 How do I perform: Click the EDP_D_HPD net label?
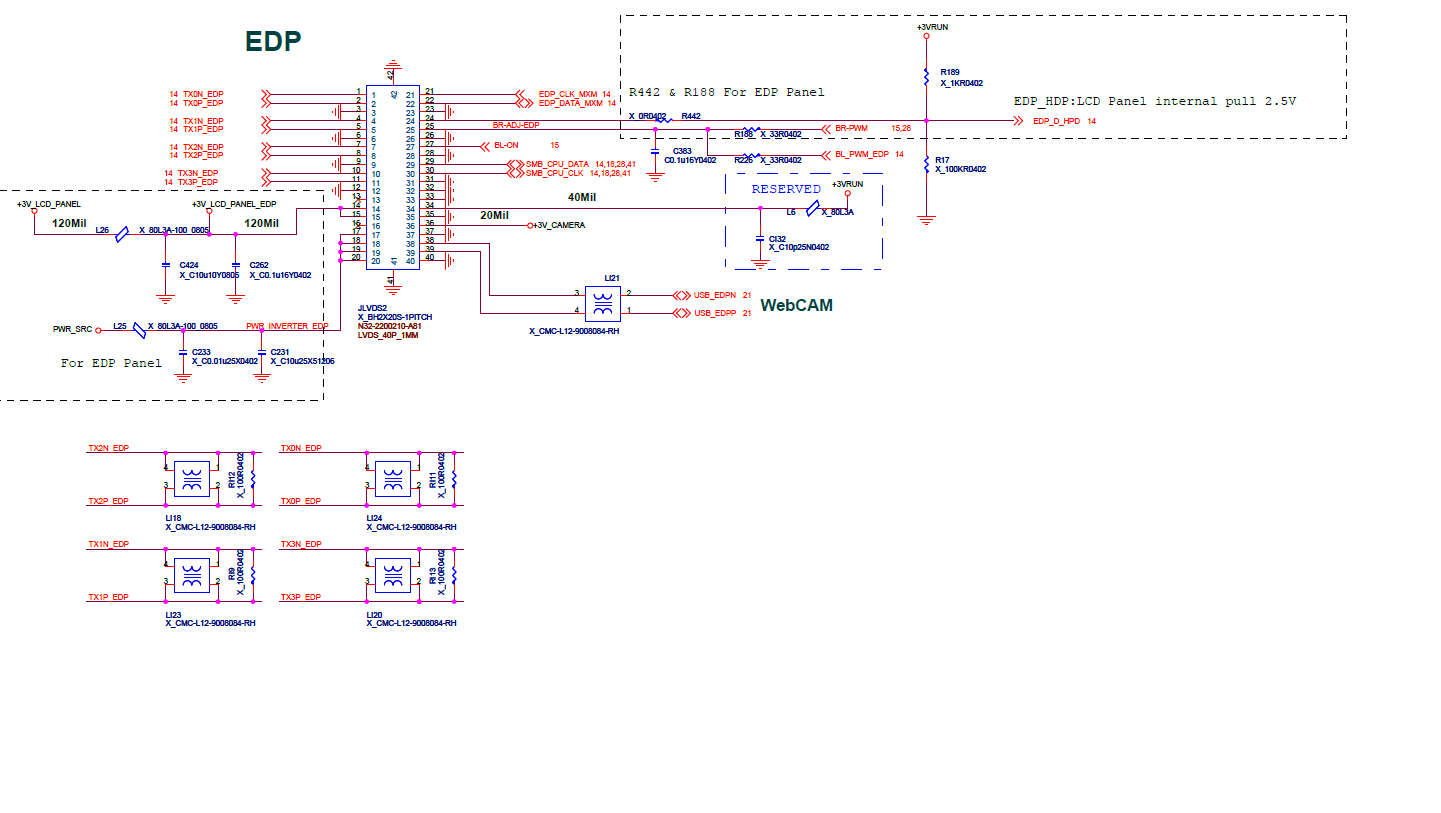(x=1058, y=120)
